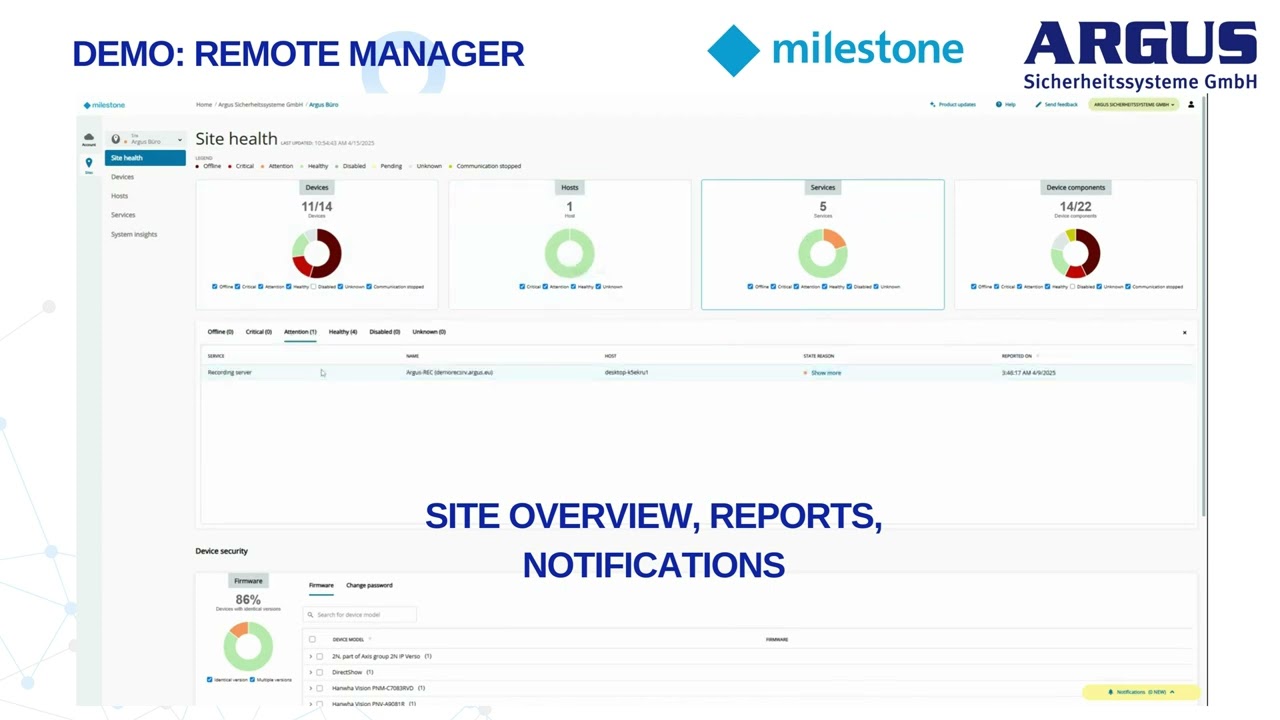Select the Healthy (4) tab
1280x720 pixels.
point(343,332)
